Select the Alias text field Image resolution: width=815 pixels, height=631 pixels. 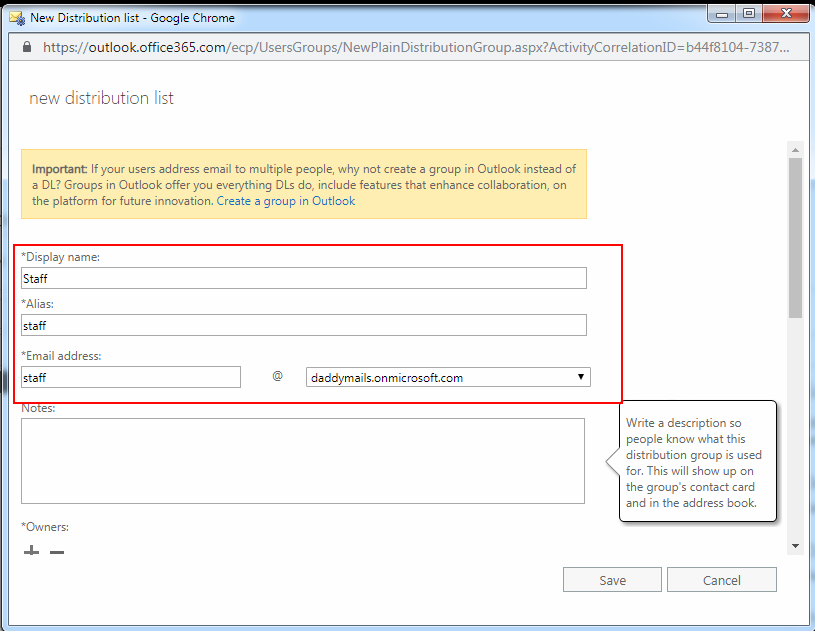(x=300, y=325)
